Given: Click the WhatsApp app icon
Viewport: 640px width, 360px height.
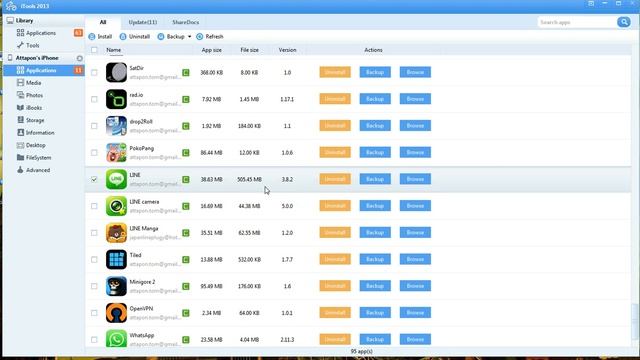Looking at the screenshot, I should click(x=116, y=339).
